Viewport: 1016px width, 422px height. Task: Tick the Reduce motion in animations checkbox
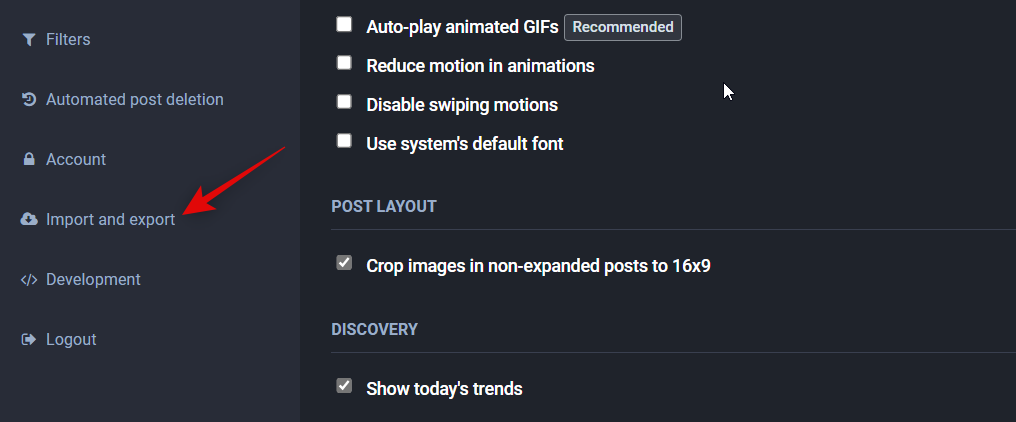(344, 63)
